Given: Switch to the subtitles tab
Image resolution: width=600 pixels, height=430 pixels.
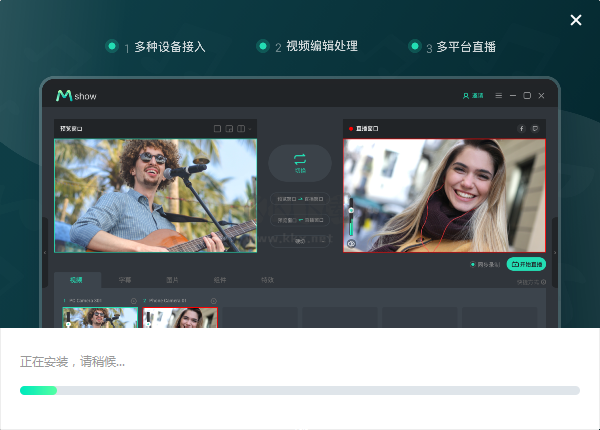Looking at the screenshot, I should pyautogui.click(x=125, y=280).
